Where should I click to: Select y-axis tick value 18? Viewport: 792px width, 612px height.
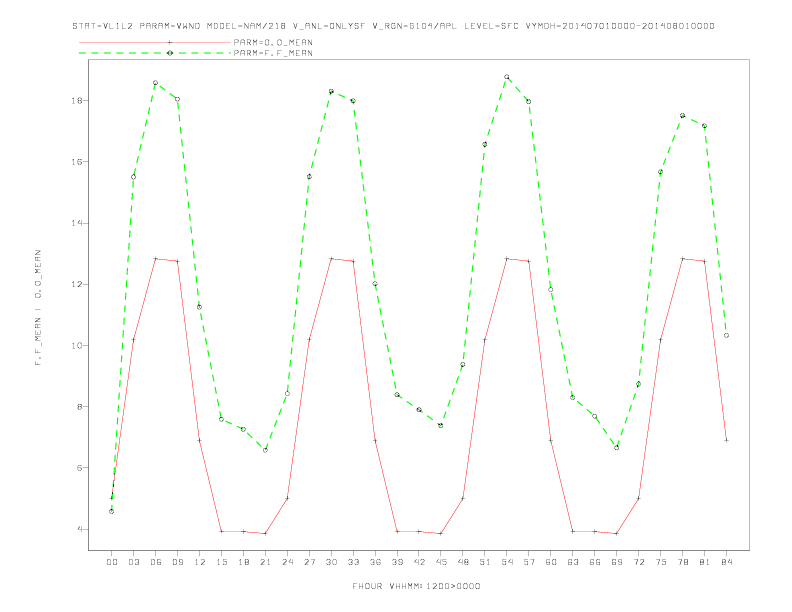point(77,100)
